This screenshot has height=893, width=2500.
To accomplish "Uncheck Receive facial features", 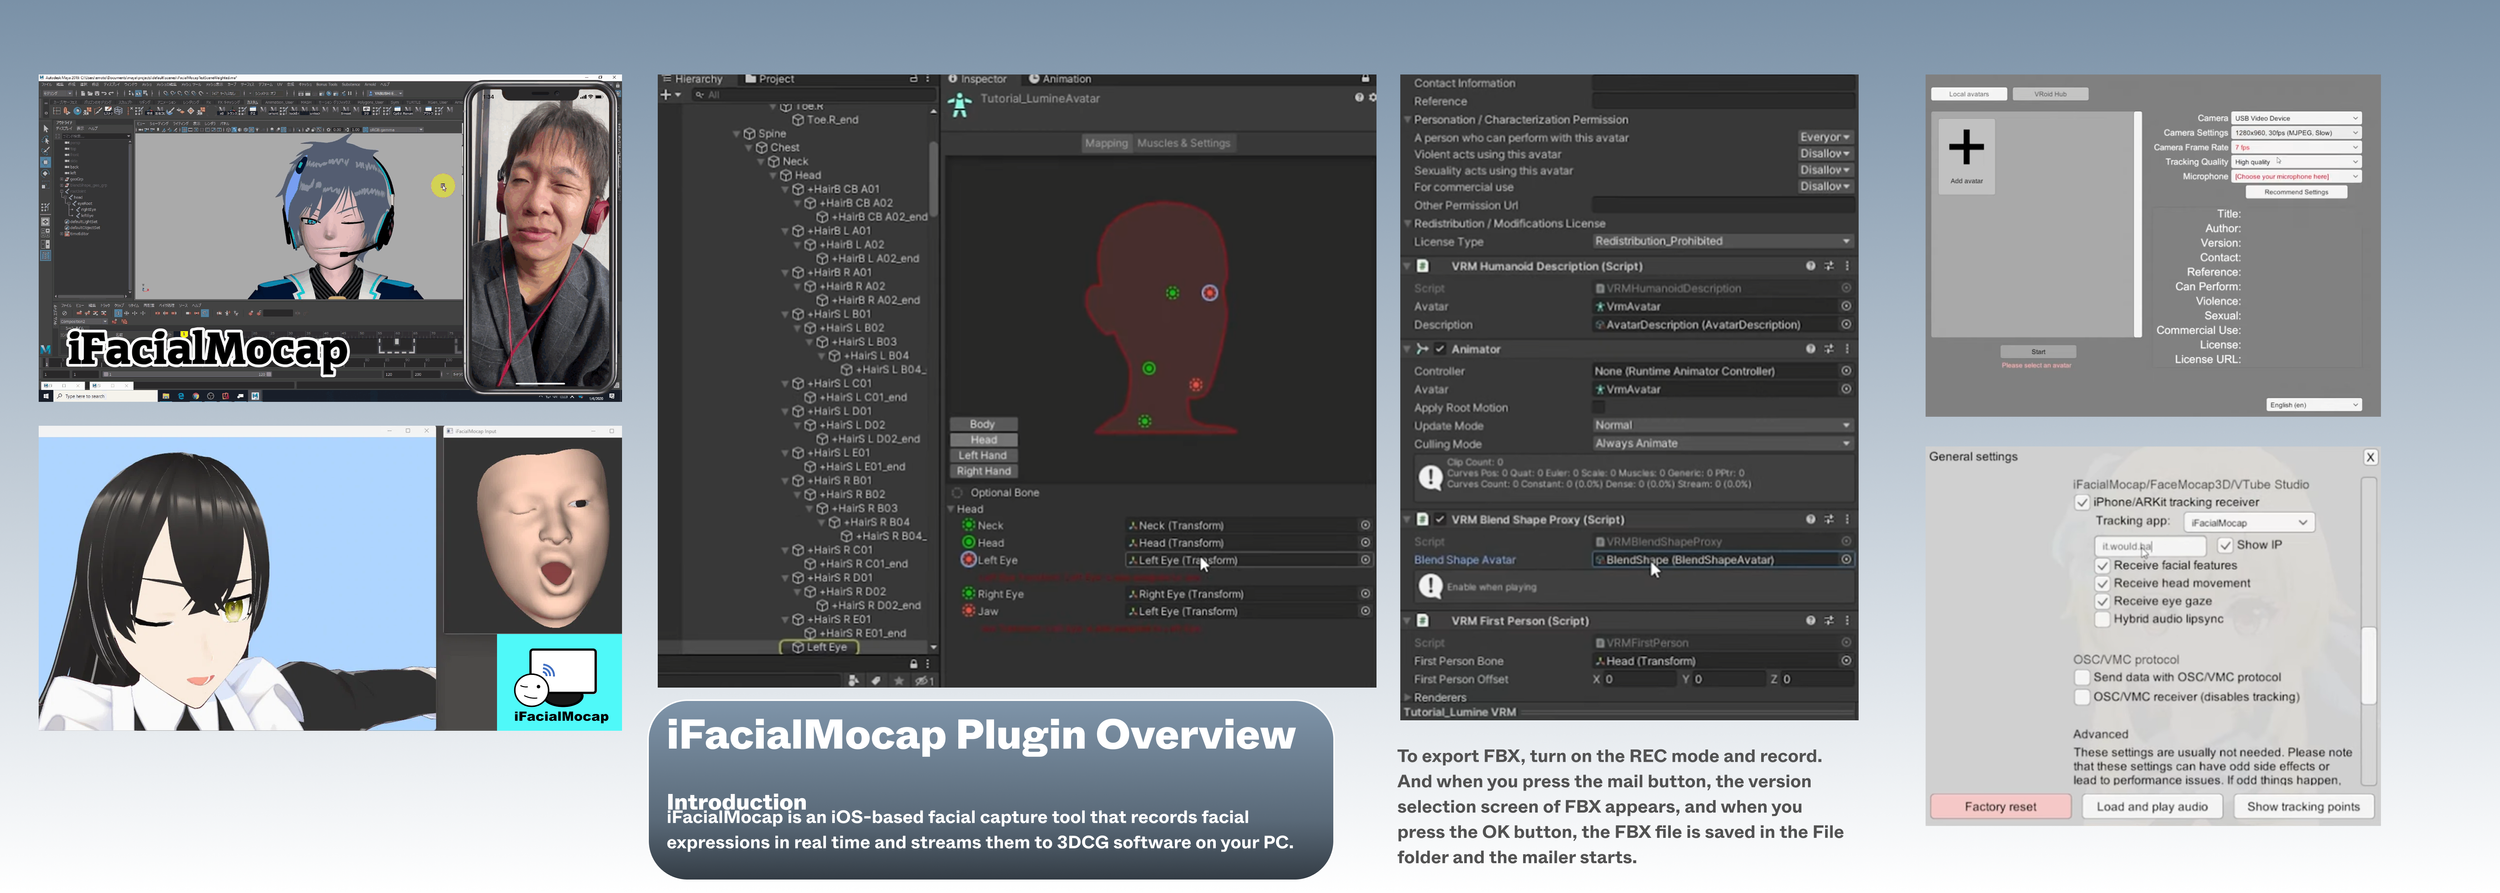I will (2102, 565).
